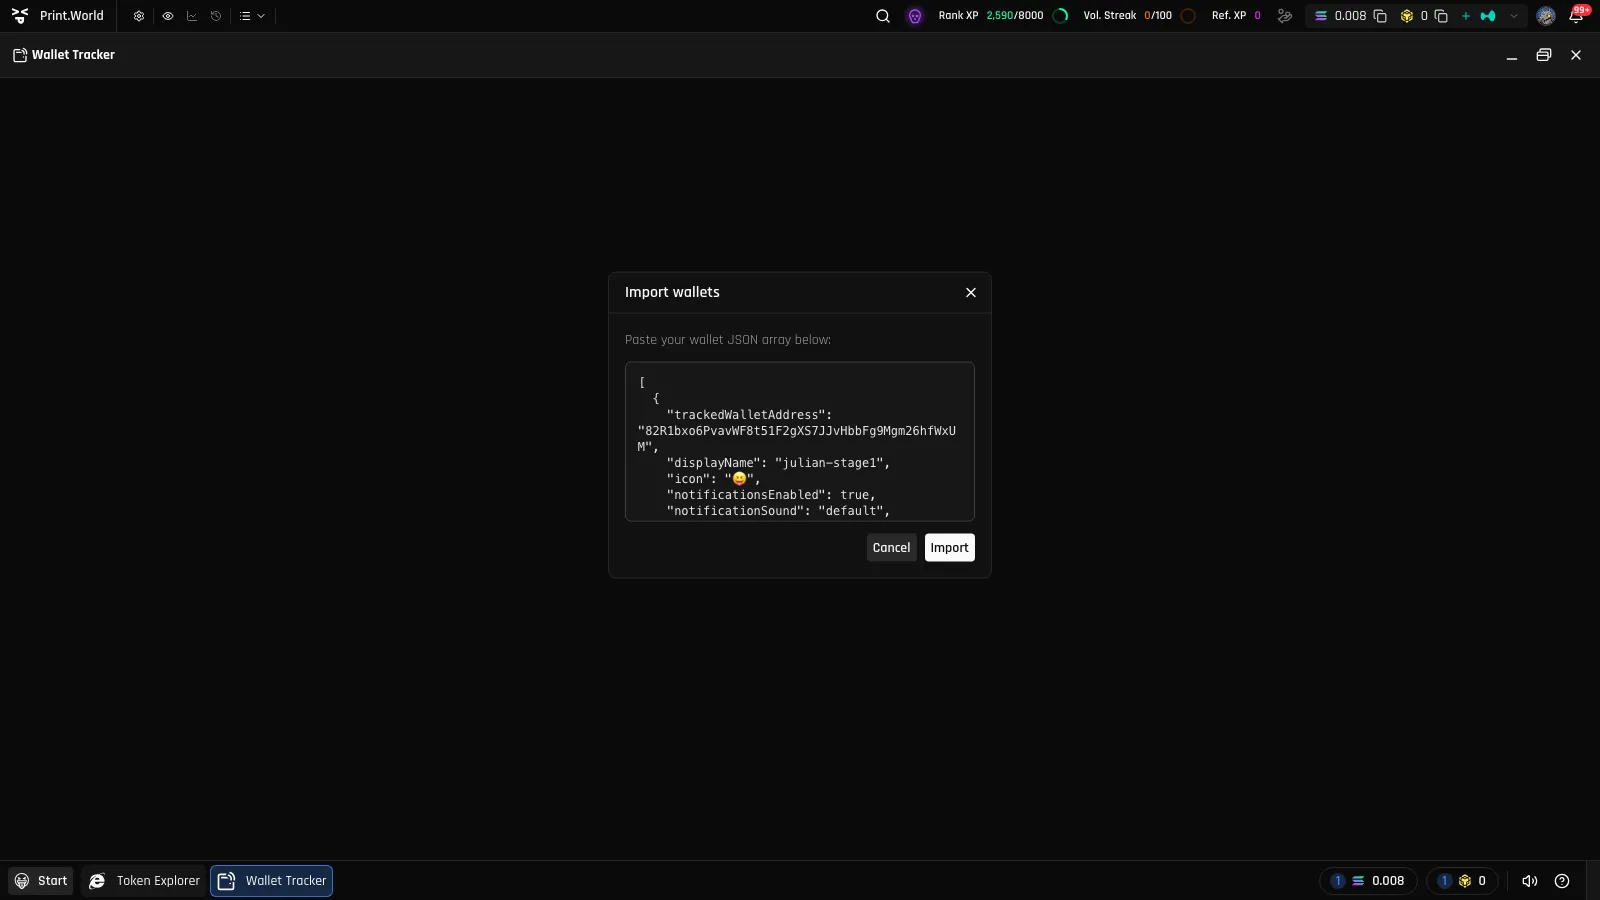
Task: Minimize the Wallet Tracker window
Action: [1512, 56]
